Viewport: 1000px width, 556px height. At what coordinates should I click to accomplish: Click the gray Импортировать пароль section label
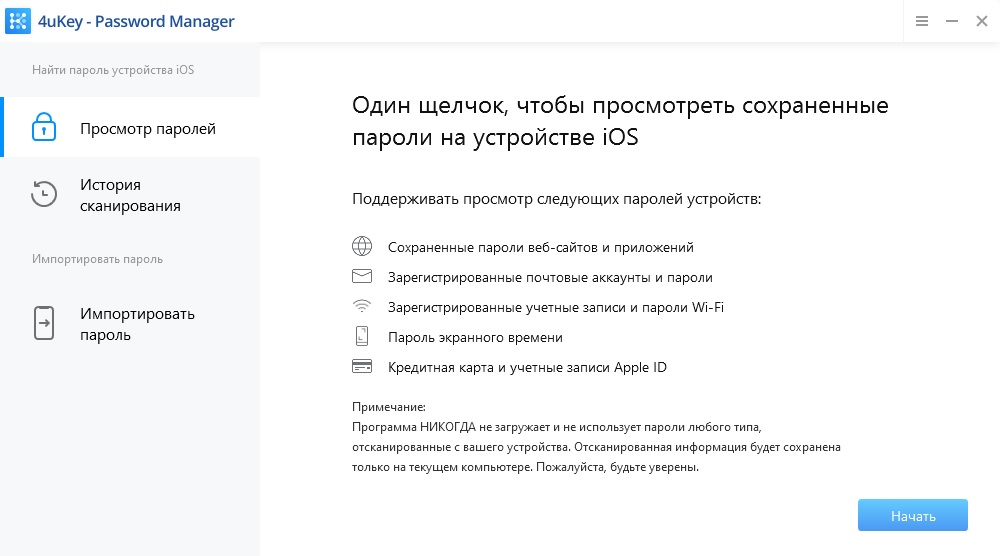pyautogui.click(x=98, y=259)
